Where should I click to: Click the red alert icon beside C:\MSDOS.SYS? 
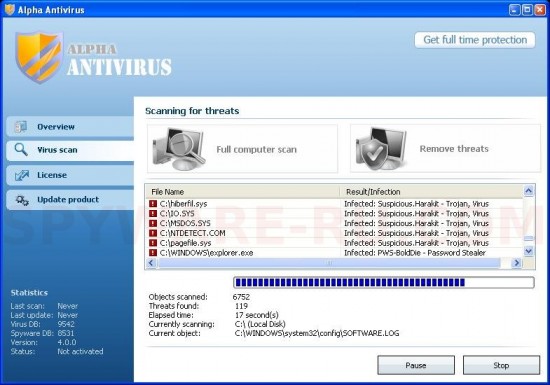pyautogui.click(x=153, y=223)
